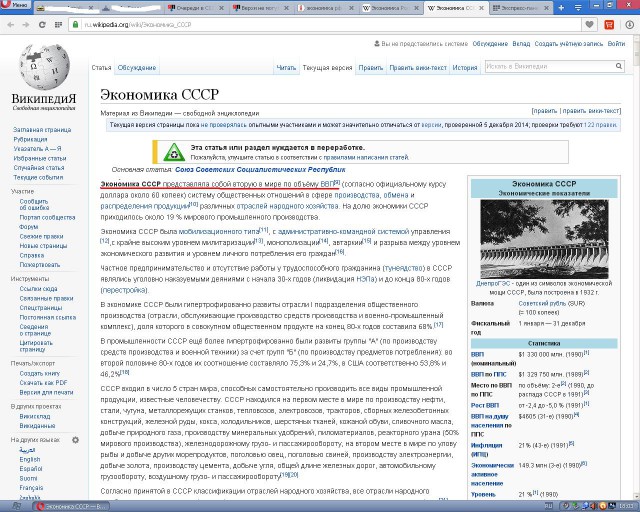Click the Вики-склад sidebar link

click(35, 416)
